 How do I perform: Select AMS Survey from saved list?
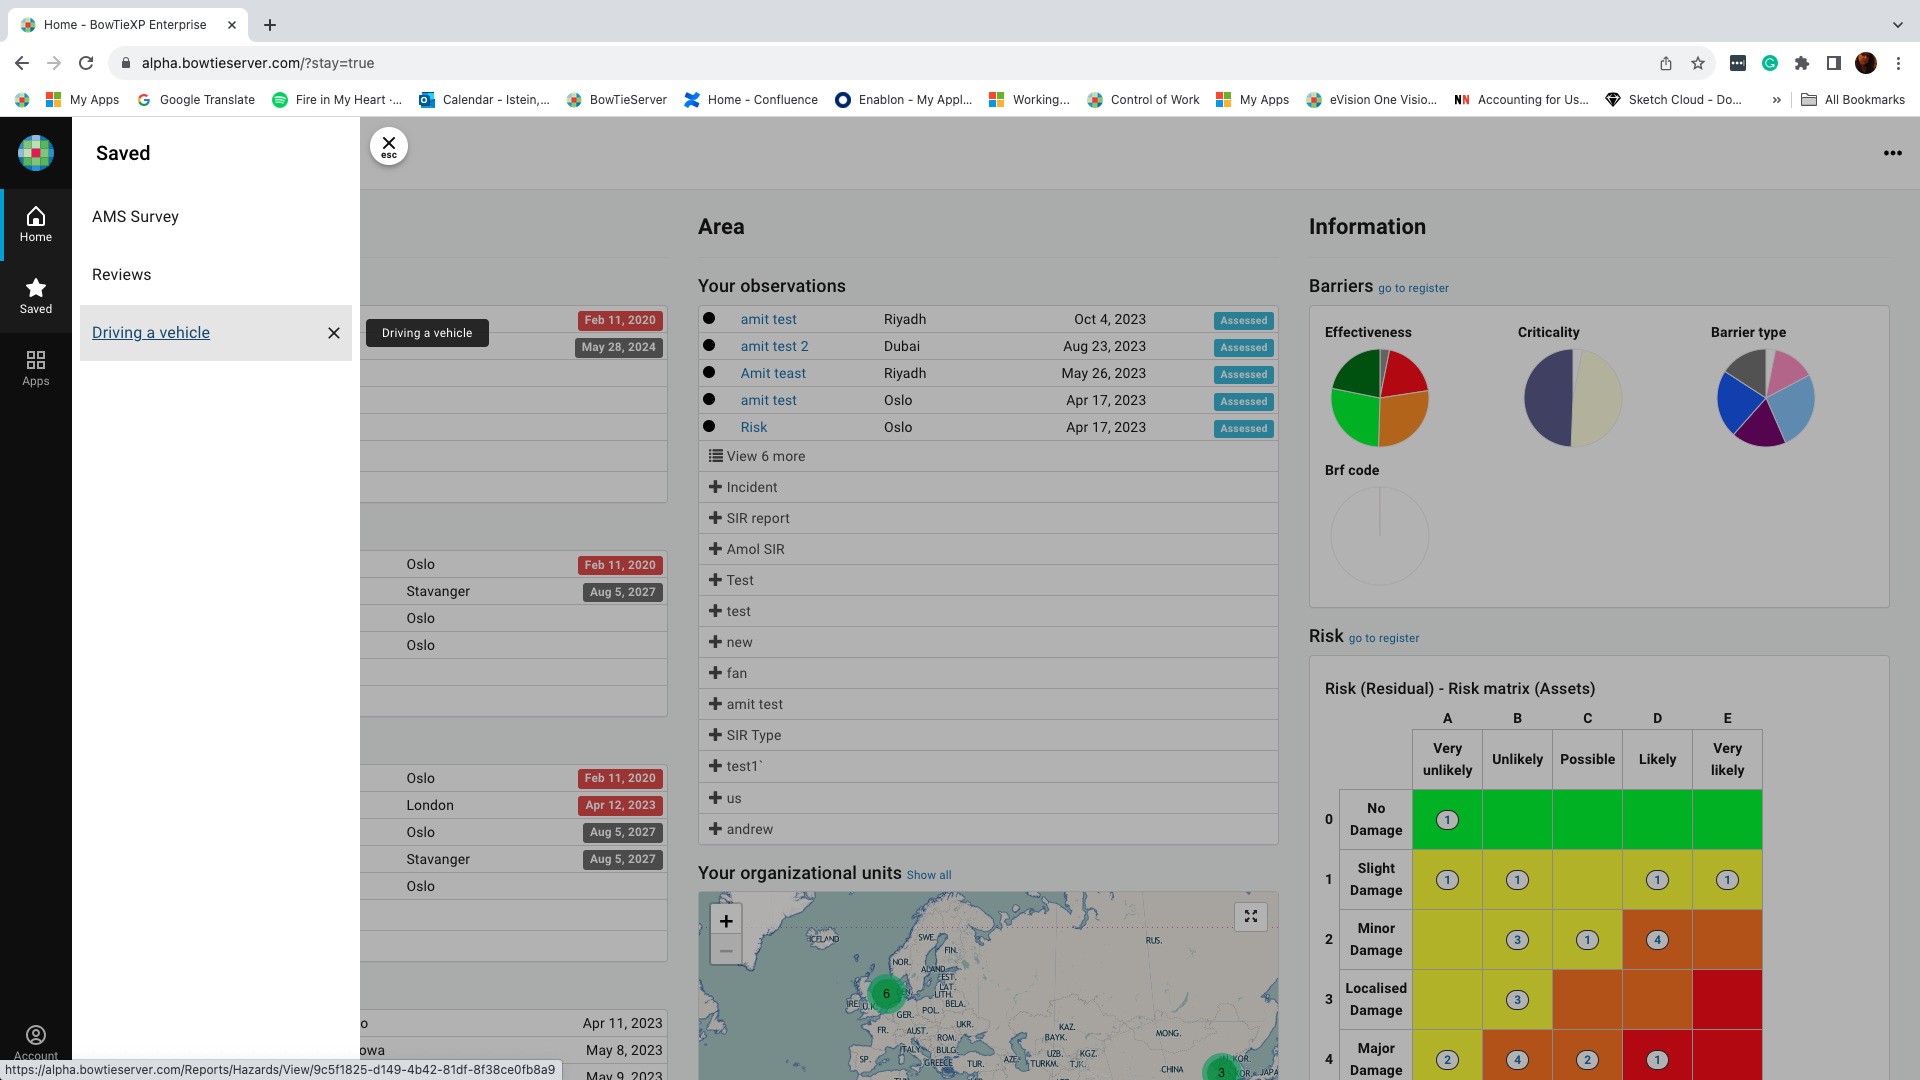tap(136, 216)
